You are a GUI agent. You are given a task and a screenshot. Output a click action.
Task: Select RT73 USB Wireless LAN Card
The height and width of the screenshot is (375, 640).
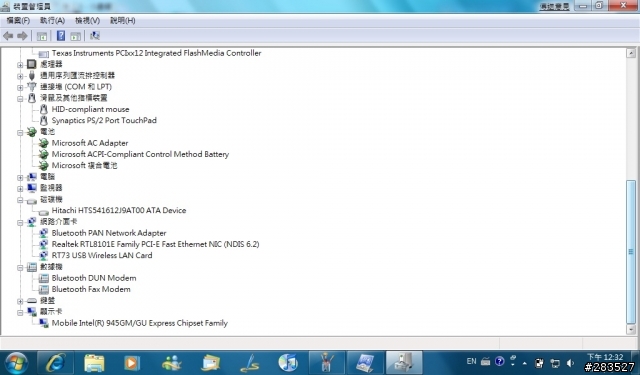coord(102,255)
